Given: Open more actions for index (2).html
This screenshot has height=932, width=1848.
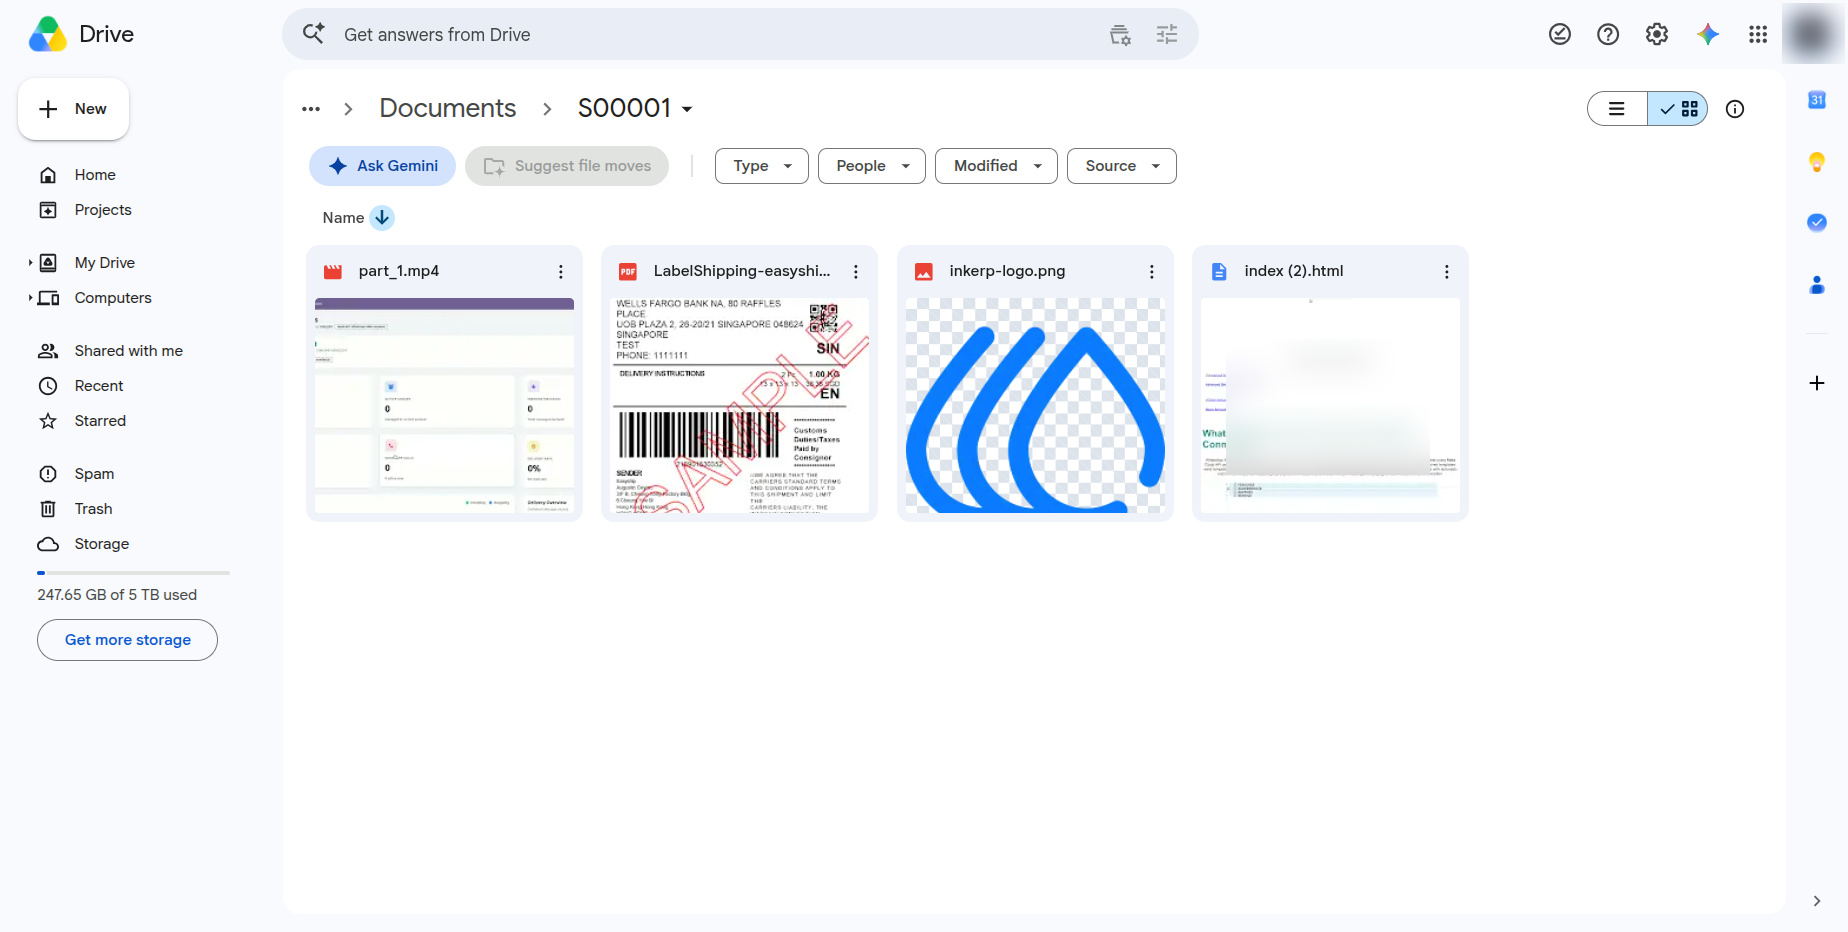Looking at the screenshot, I should 1447,272.
